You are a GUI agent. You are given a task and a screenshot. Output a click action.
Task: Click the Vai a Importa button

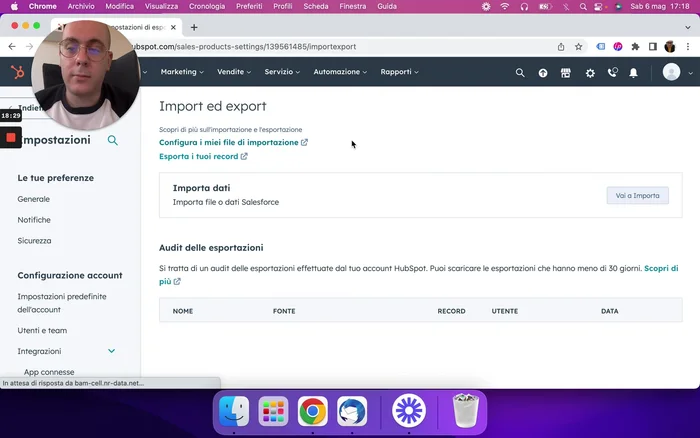637,195
